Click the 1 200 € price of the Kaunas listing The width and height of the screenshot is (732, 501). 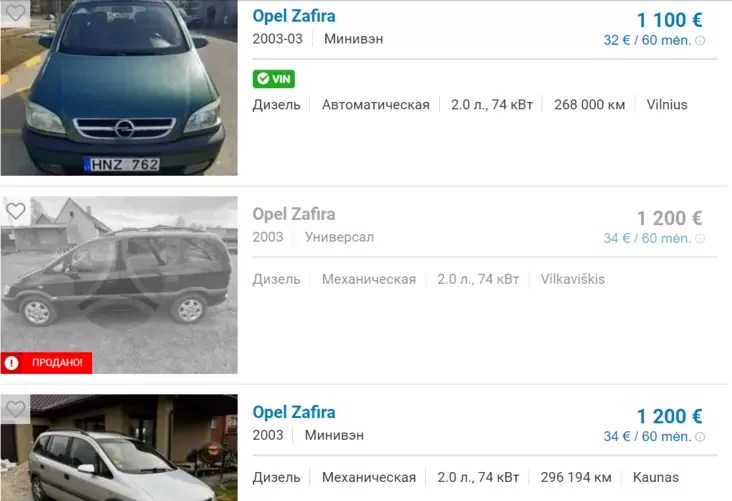[x=669, y=416]
